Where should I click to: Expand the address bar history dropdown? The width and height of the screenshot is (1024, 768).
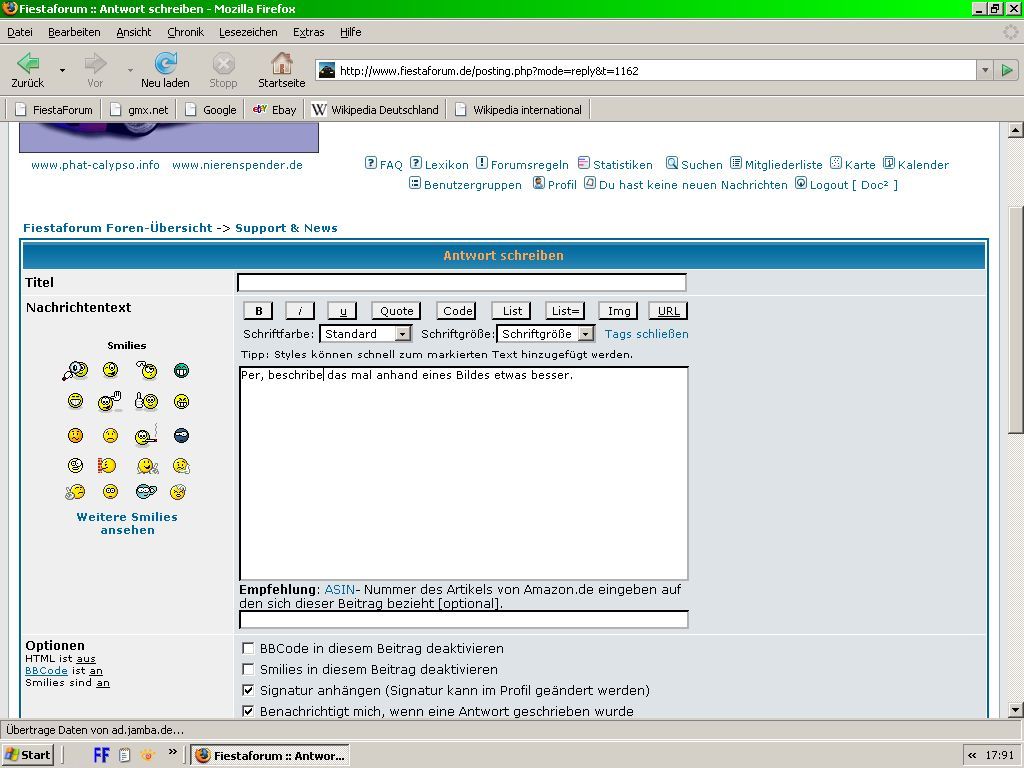tap(985, 70)
